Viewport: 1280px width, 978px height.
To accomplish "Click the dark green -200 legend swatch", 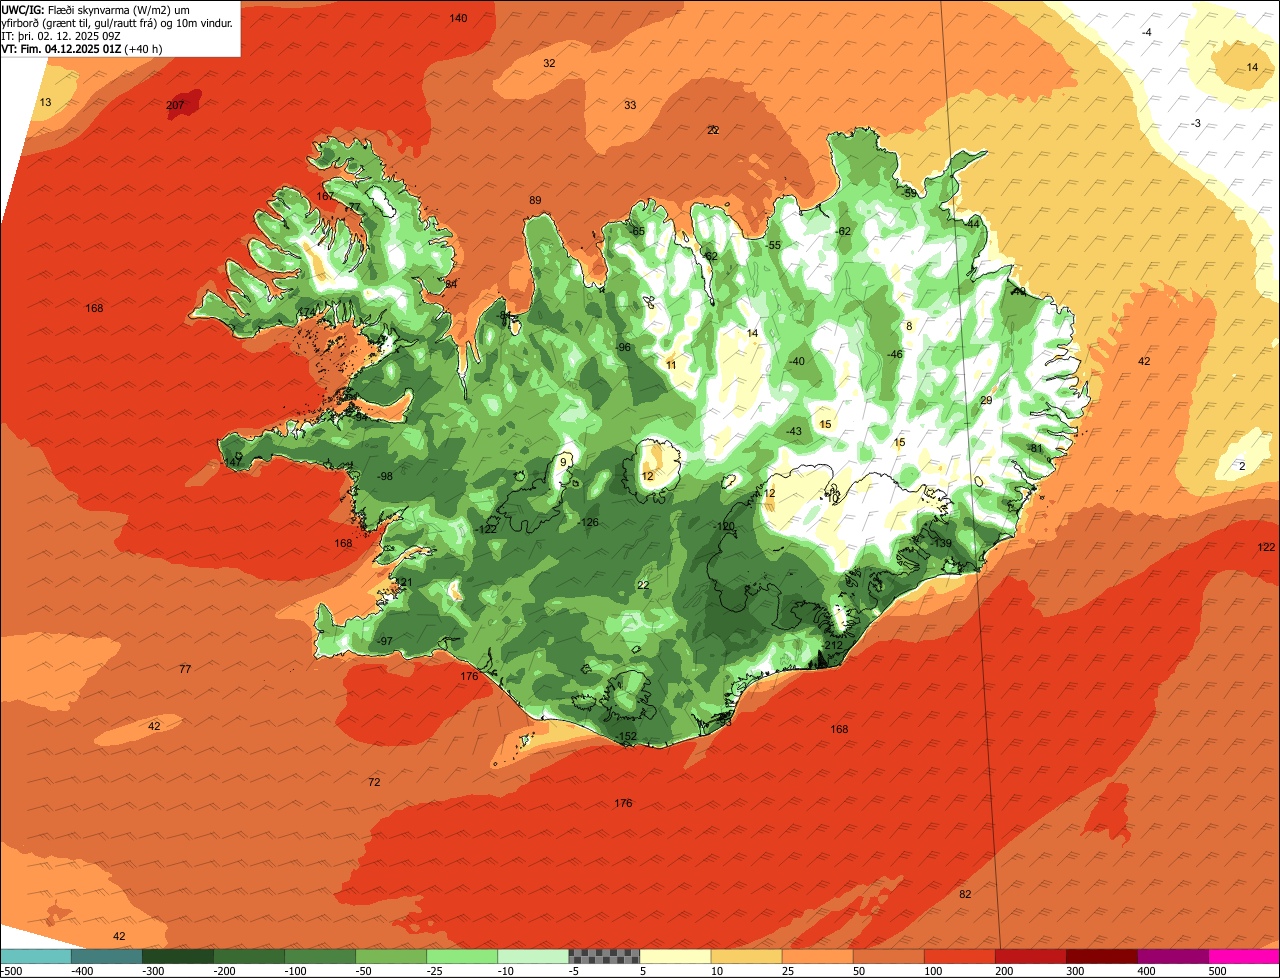I will (248, 956).
